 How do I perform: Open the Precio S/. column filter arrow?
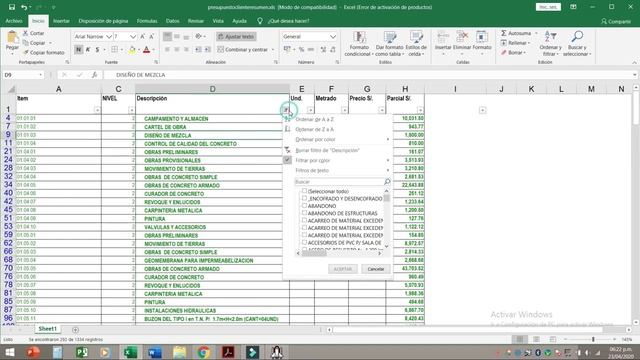(382, 110)
